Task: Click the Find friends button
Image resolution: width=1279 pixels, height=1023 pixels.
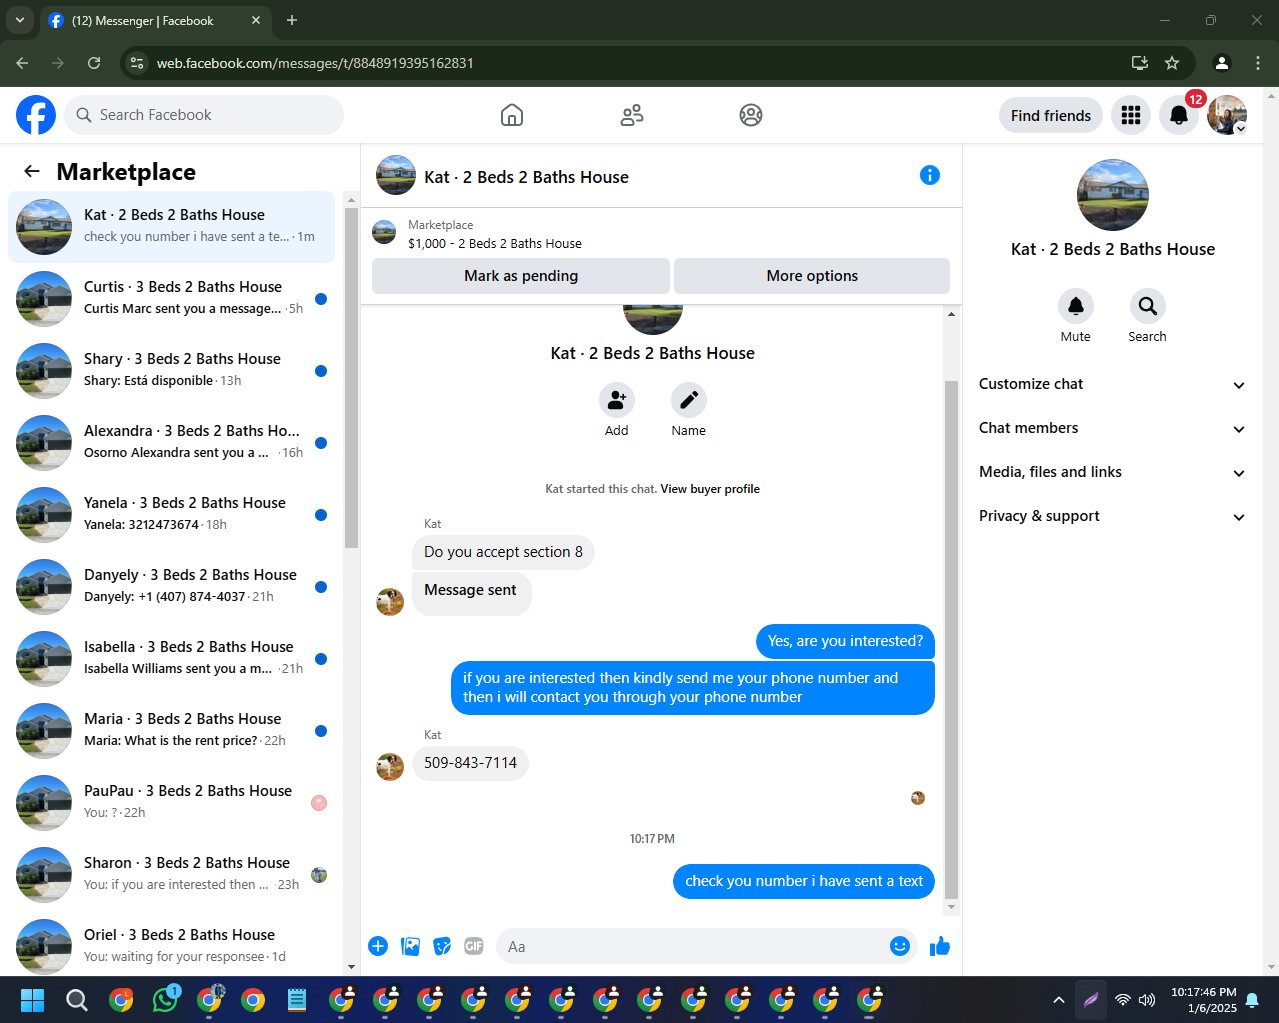Action: 1051,115
